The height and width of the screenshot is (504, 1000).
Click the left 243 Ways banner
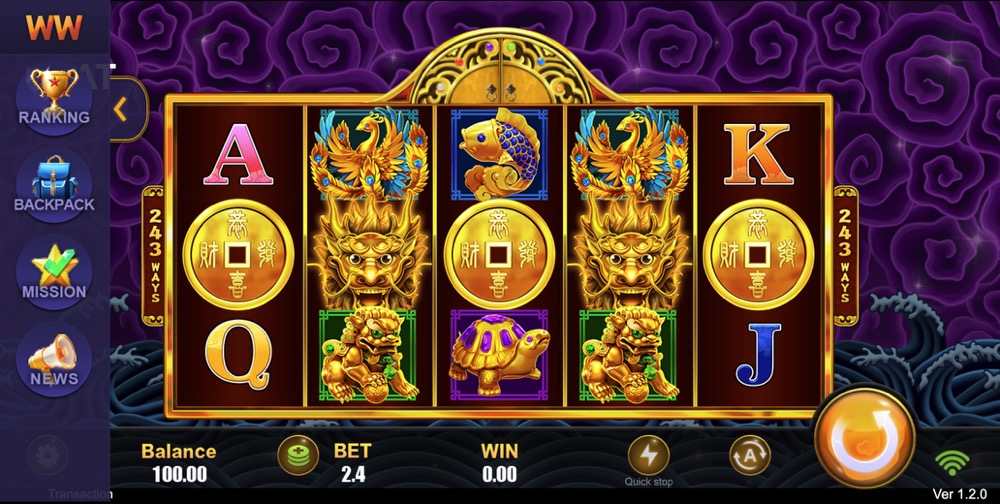click(155, 256)
